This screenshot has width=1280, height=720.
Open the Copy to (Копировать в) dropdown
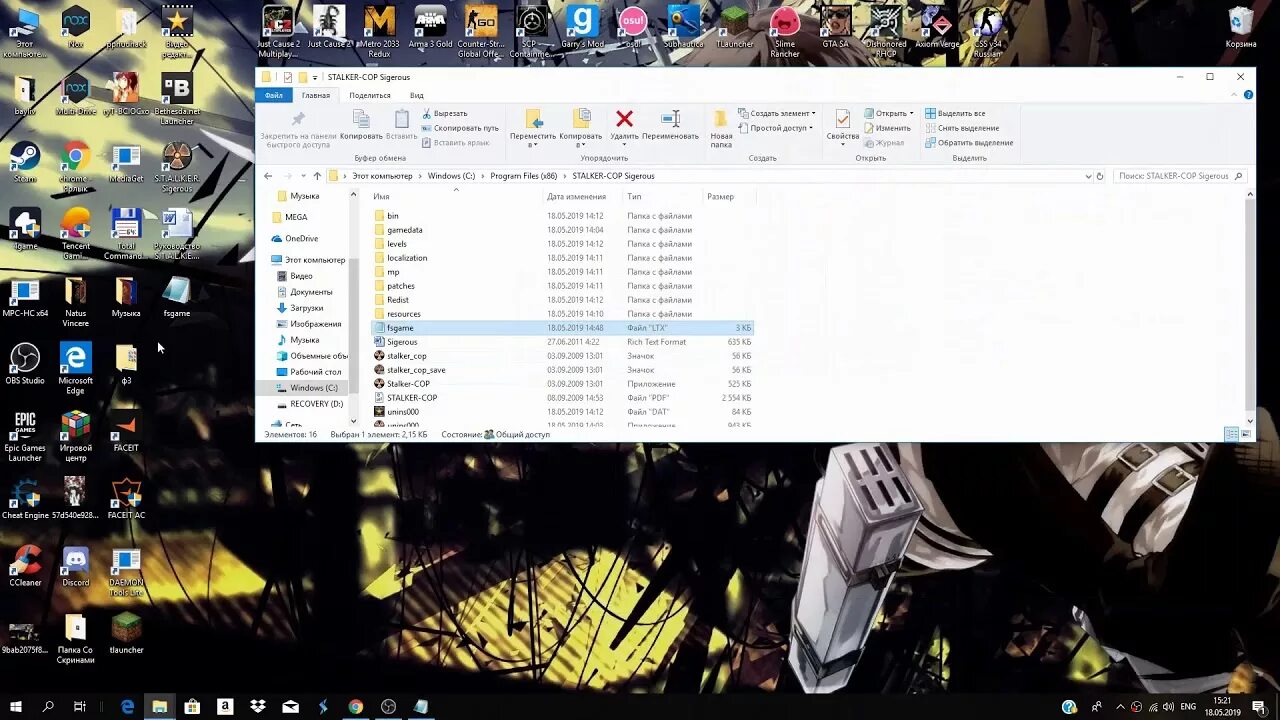click(x=580, y=146)
